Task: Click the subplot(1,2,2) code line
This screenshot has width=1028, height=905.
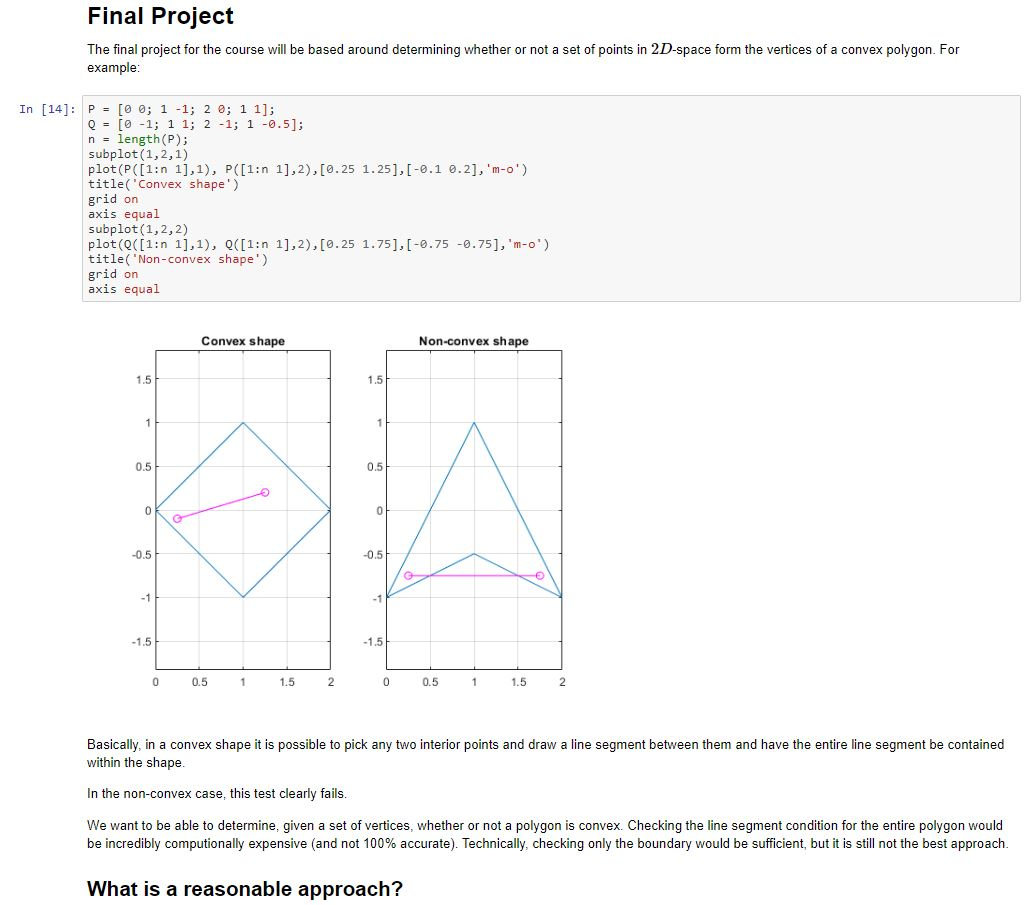Action: click(138, 230)
